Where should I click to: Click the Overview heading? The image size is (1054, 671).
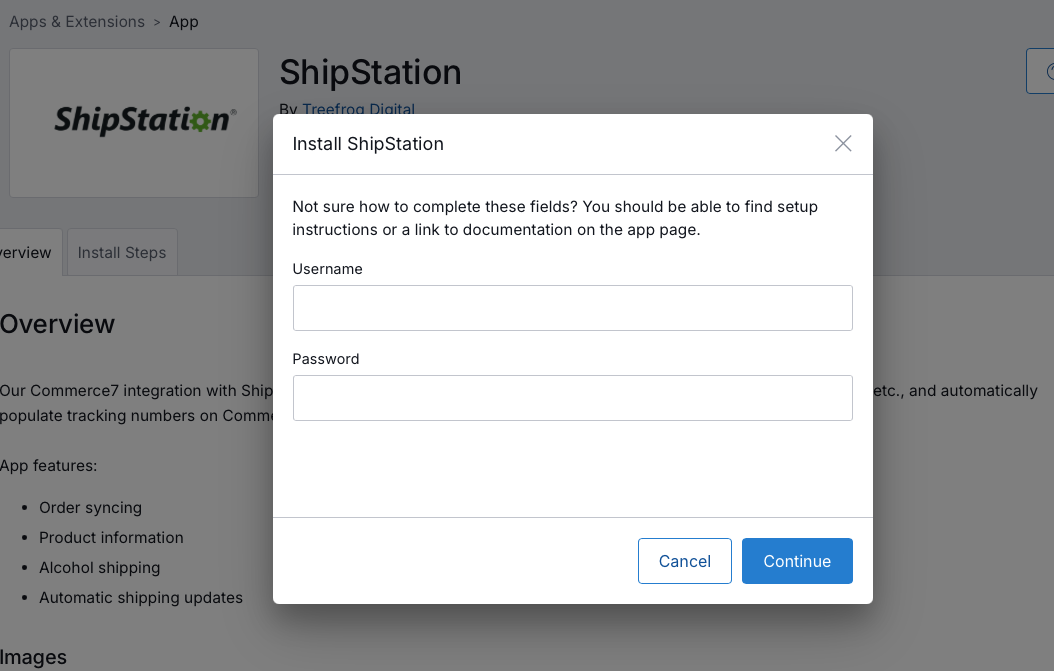pos(57,324)
